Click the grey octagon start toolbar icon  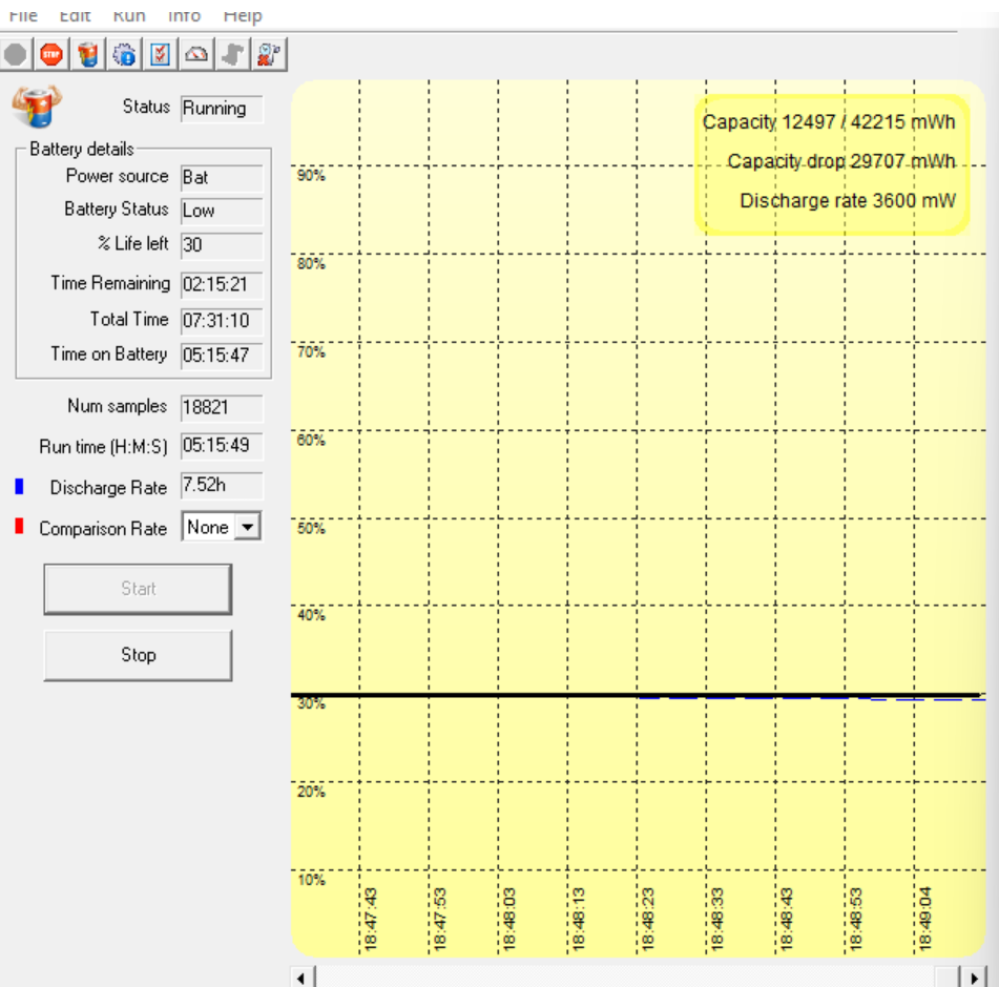tap(15, 54)
